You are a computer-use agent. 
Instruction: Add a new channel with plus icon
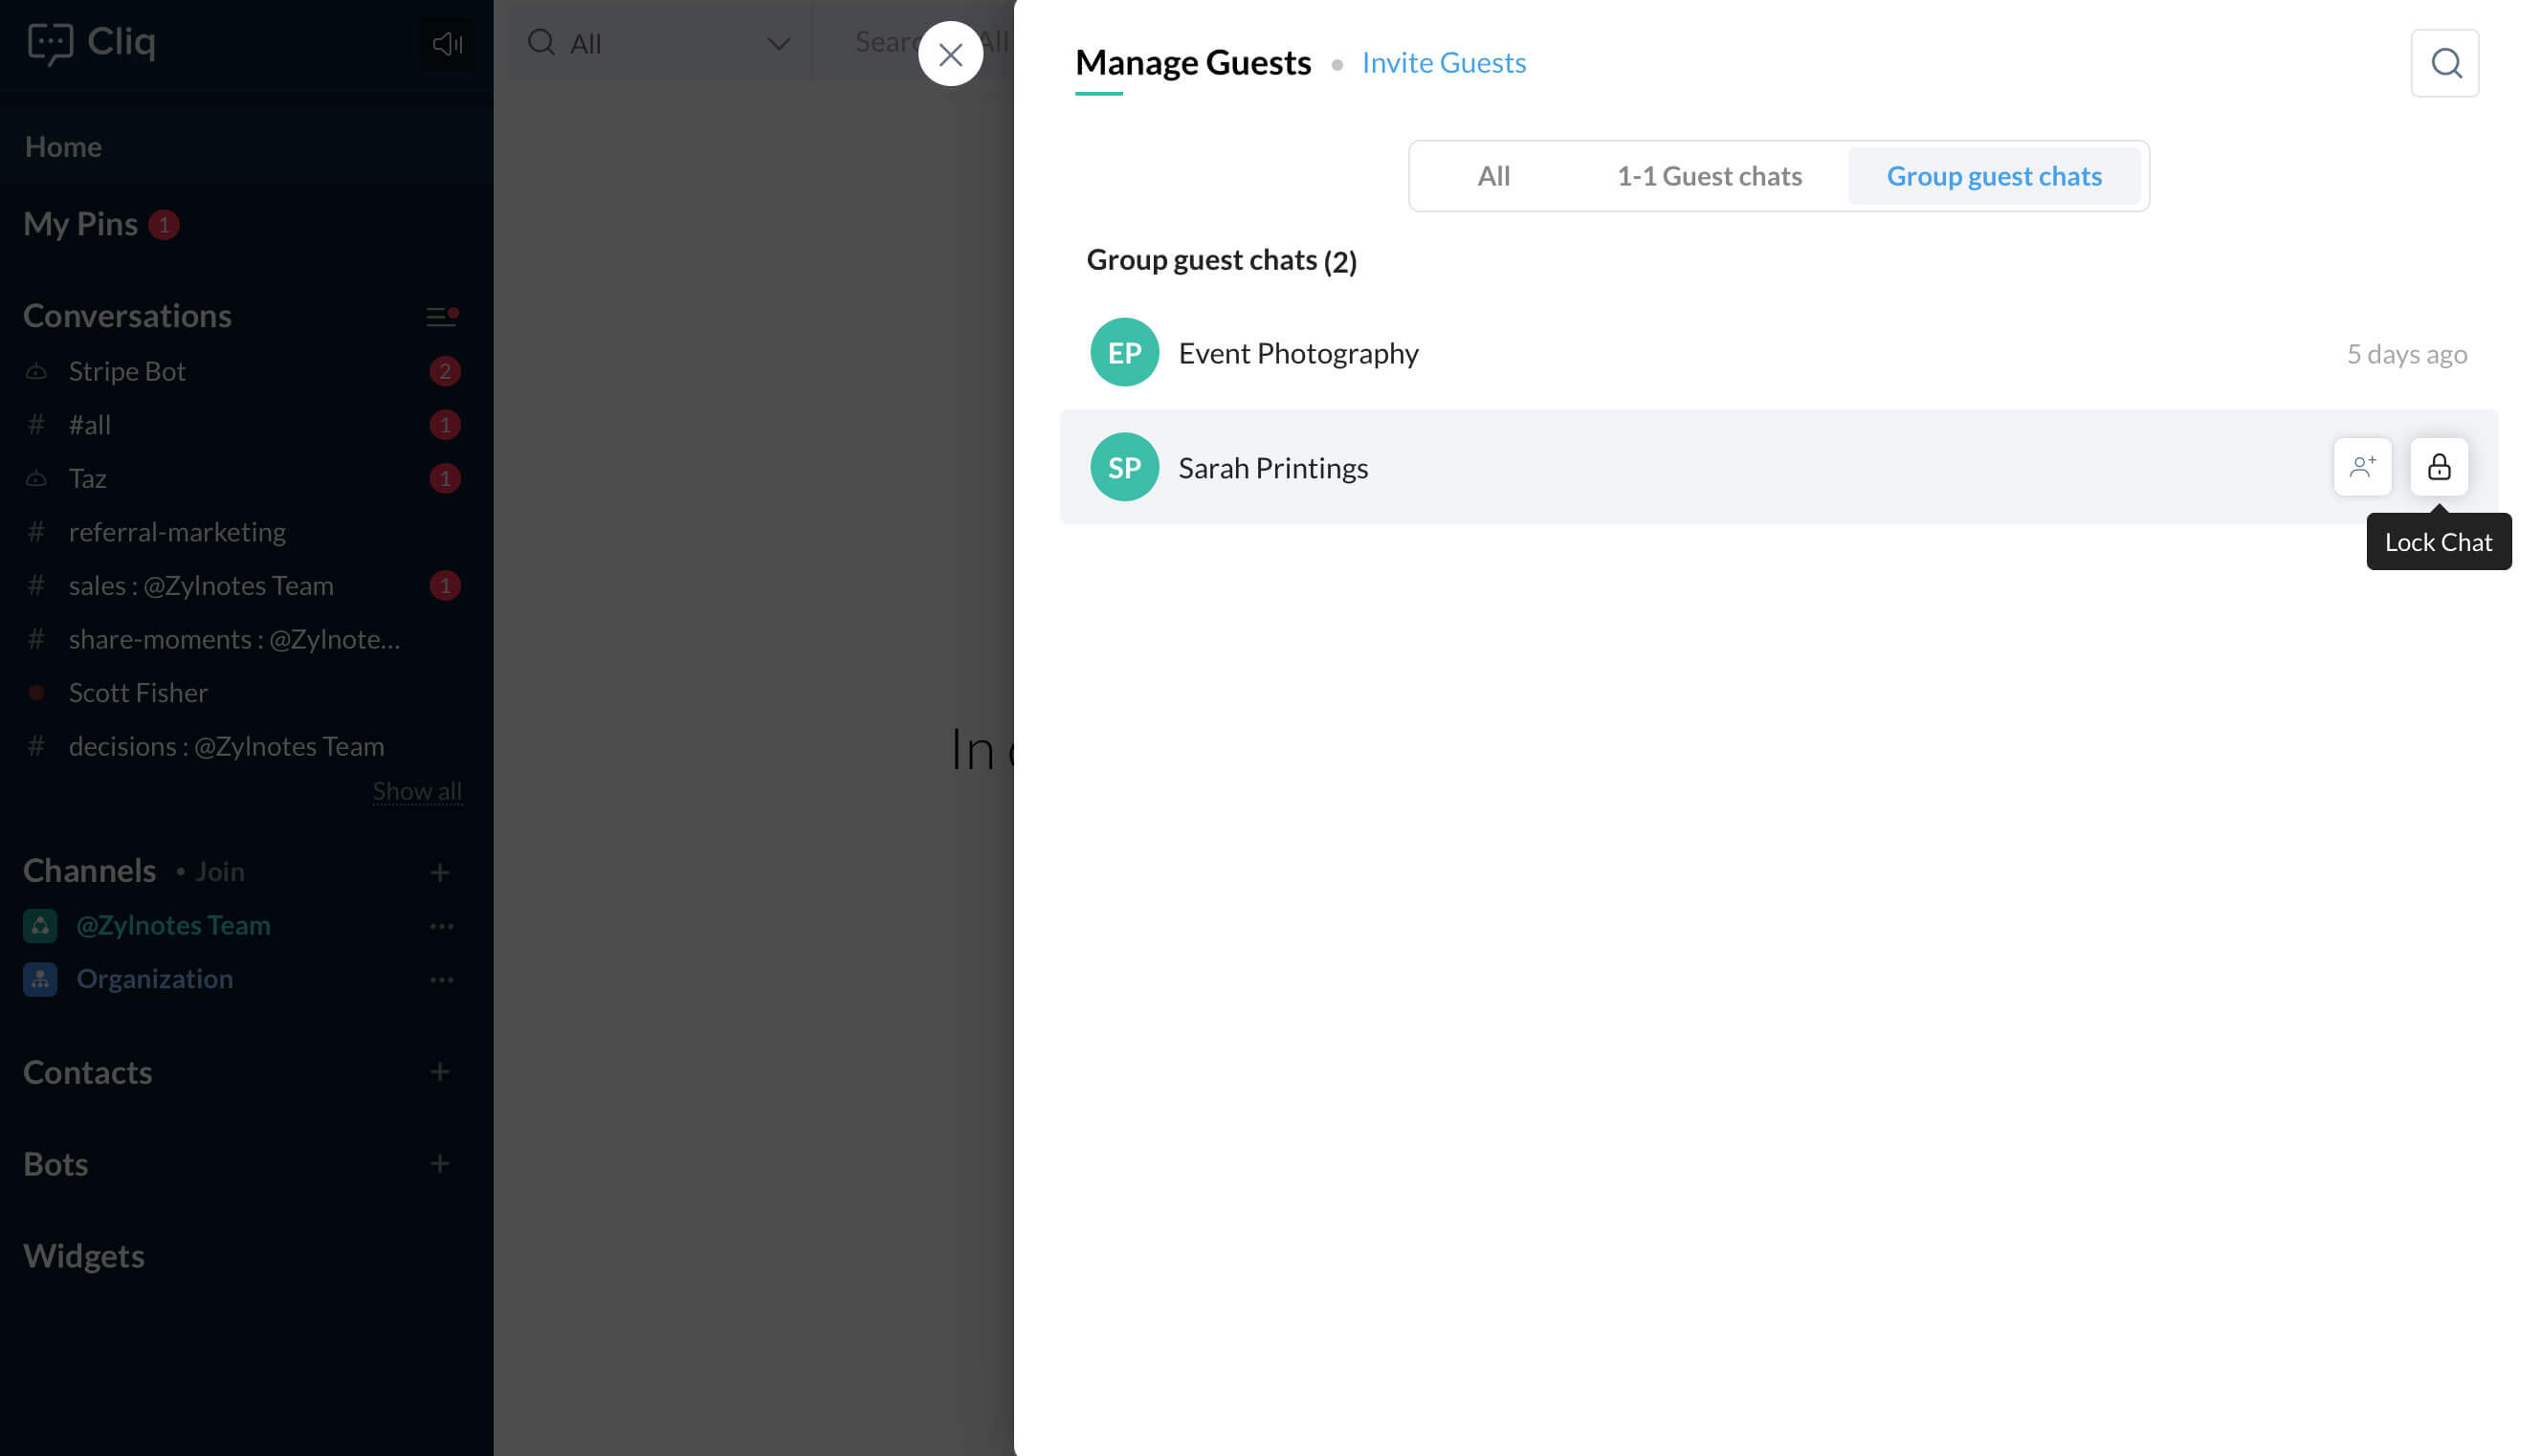click(x=439, y=872)
